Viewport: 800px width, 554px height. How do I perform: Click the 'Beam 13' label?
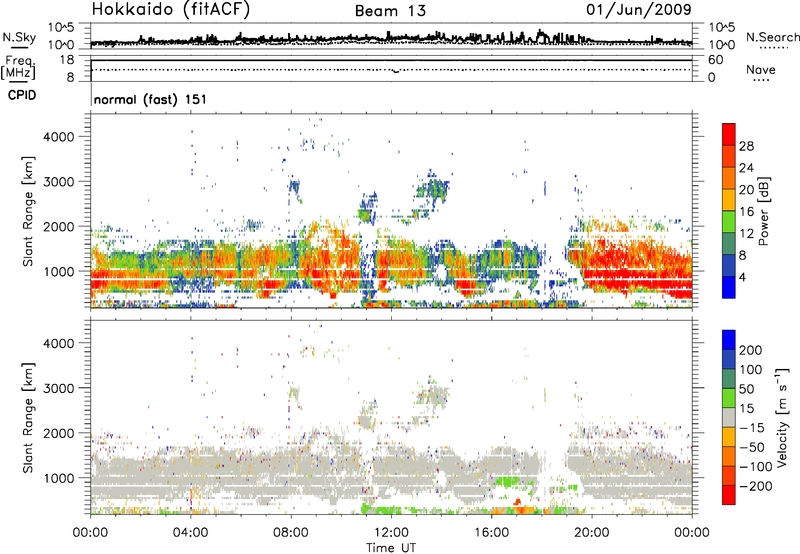point(390,11)
